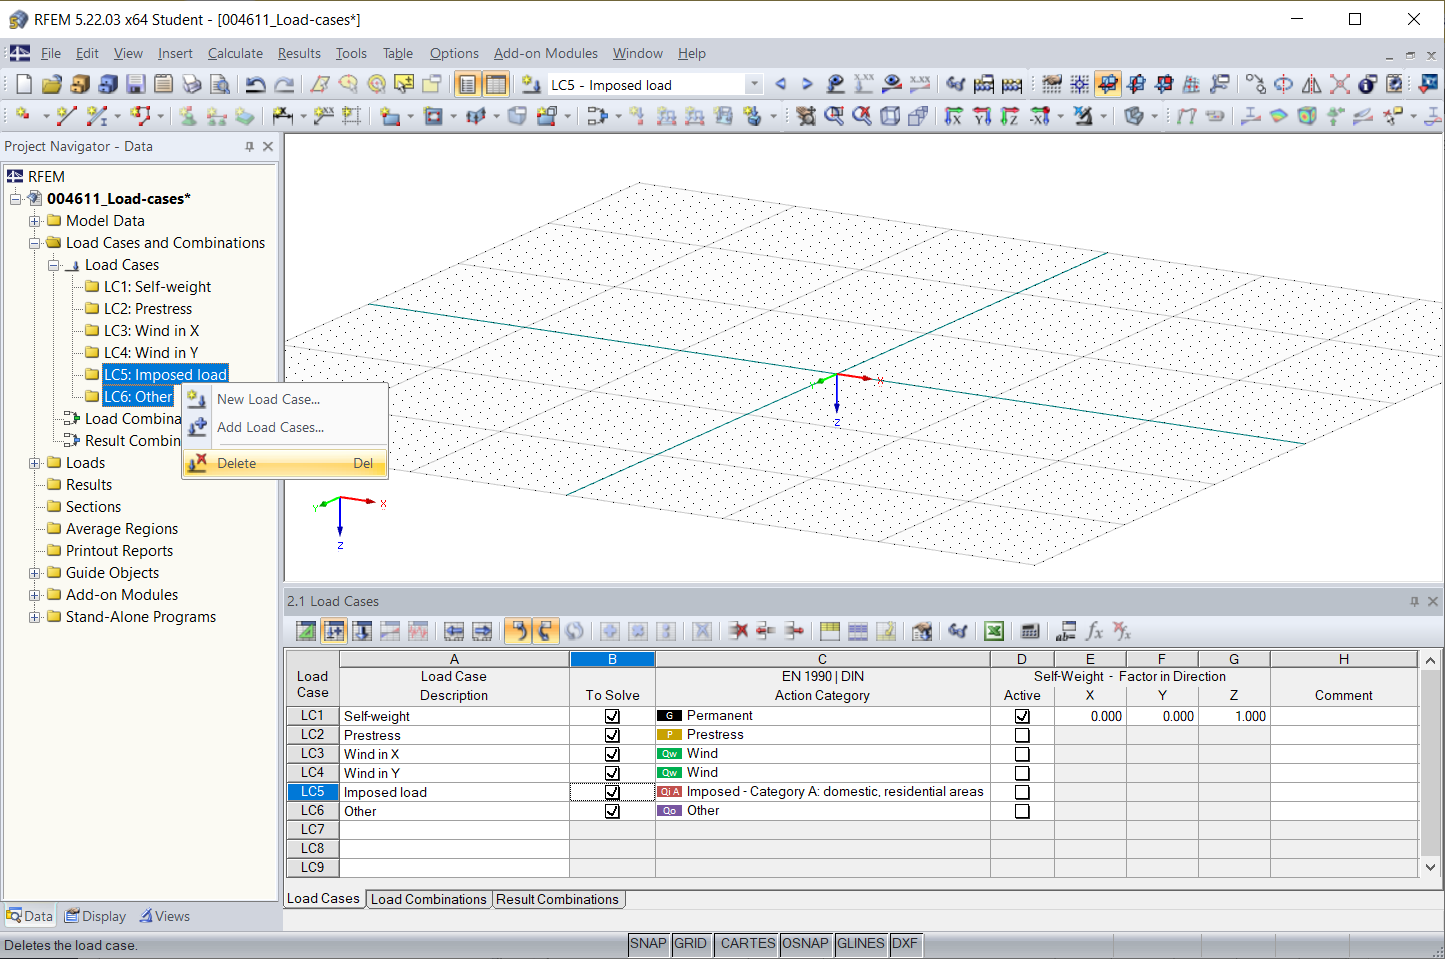Click the Imposed category color swatch in LC5
The height and width of the screenshot is (959, 1445).
click(x=670, y=792)
